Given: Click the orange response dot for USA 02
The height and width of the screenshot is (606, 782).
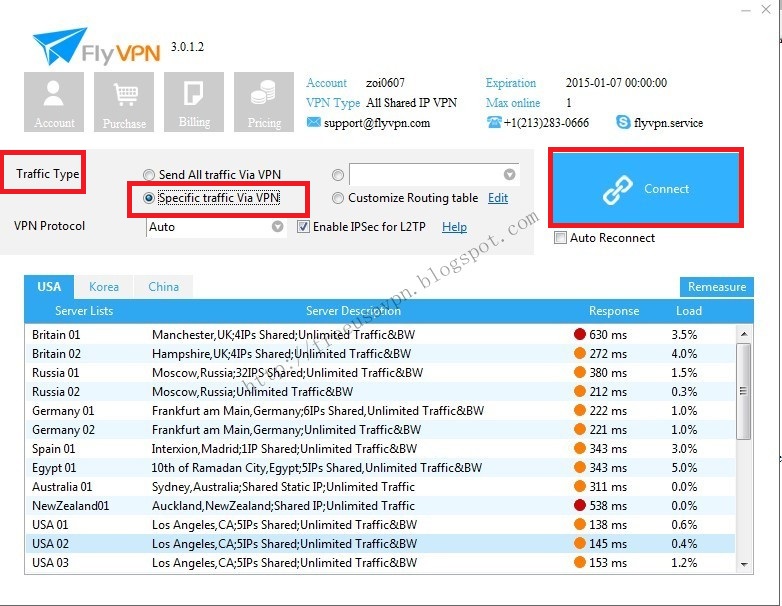Looking at the screenshot, I should click(580, 543).
